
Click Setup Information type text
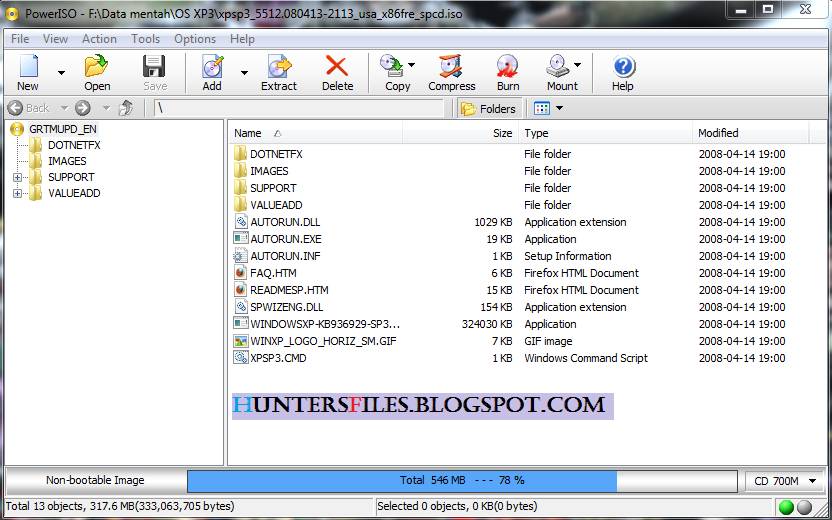tap(568, 256)
